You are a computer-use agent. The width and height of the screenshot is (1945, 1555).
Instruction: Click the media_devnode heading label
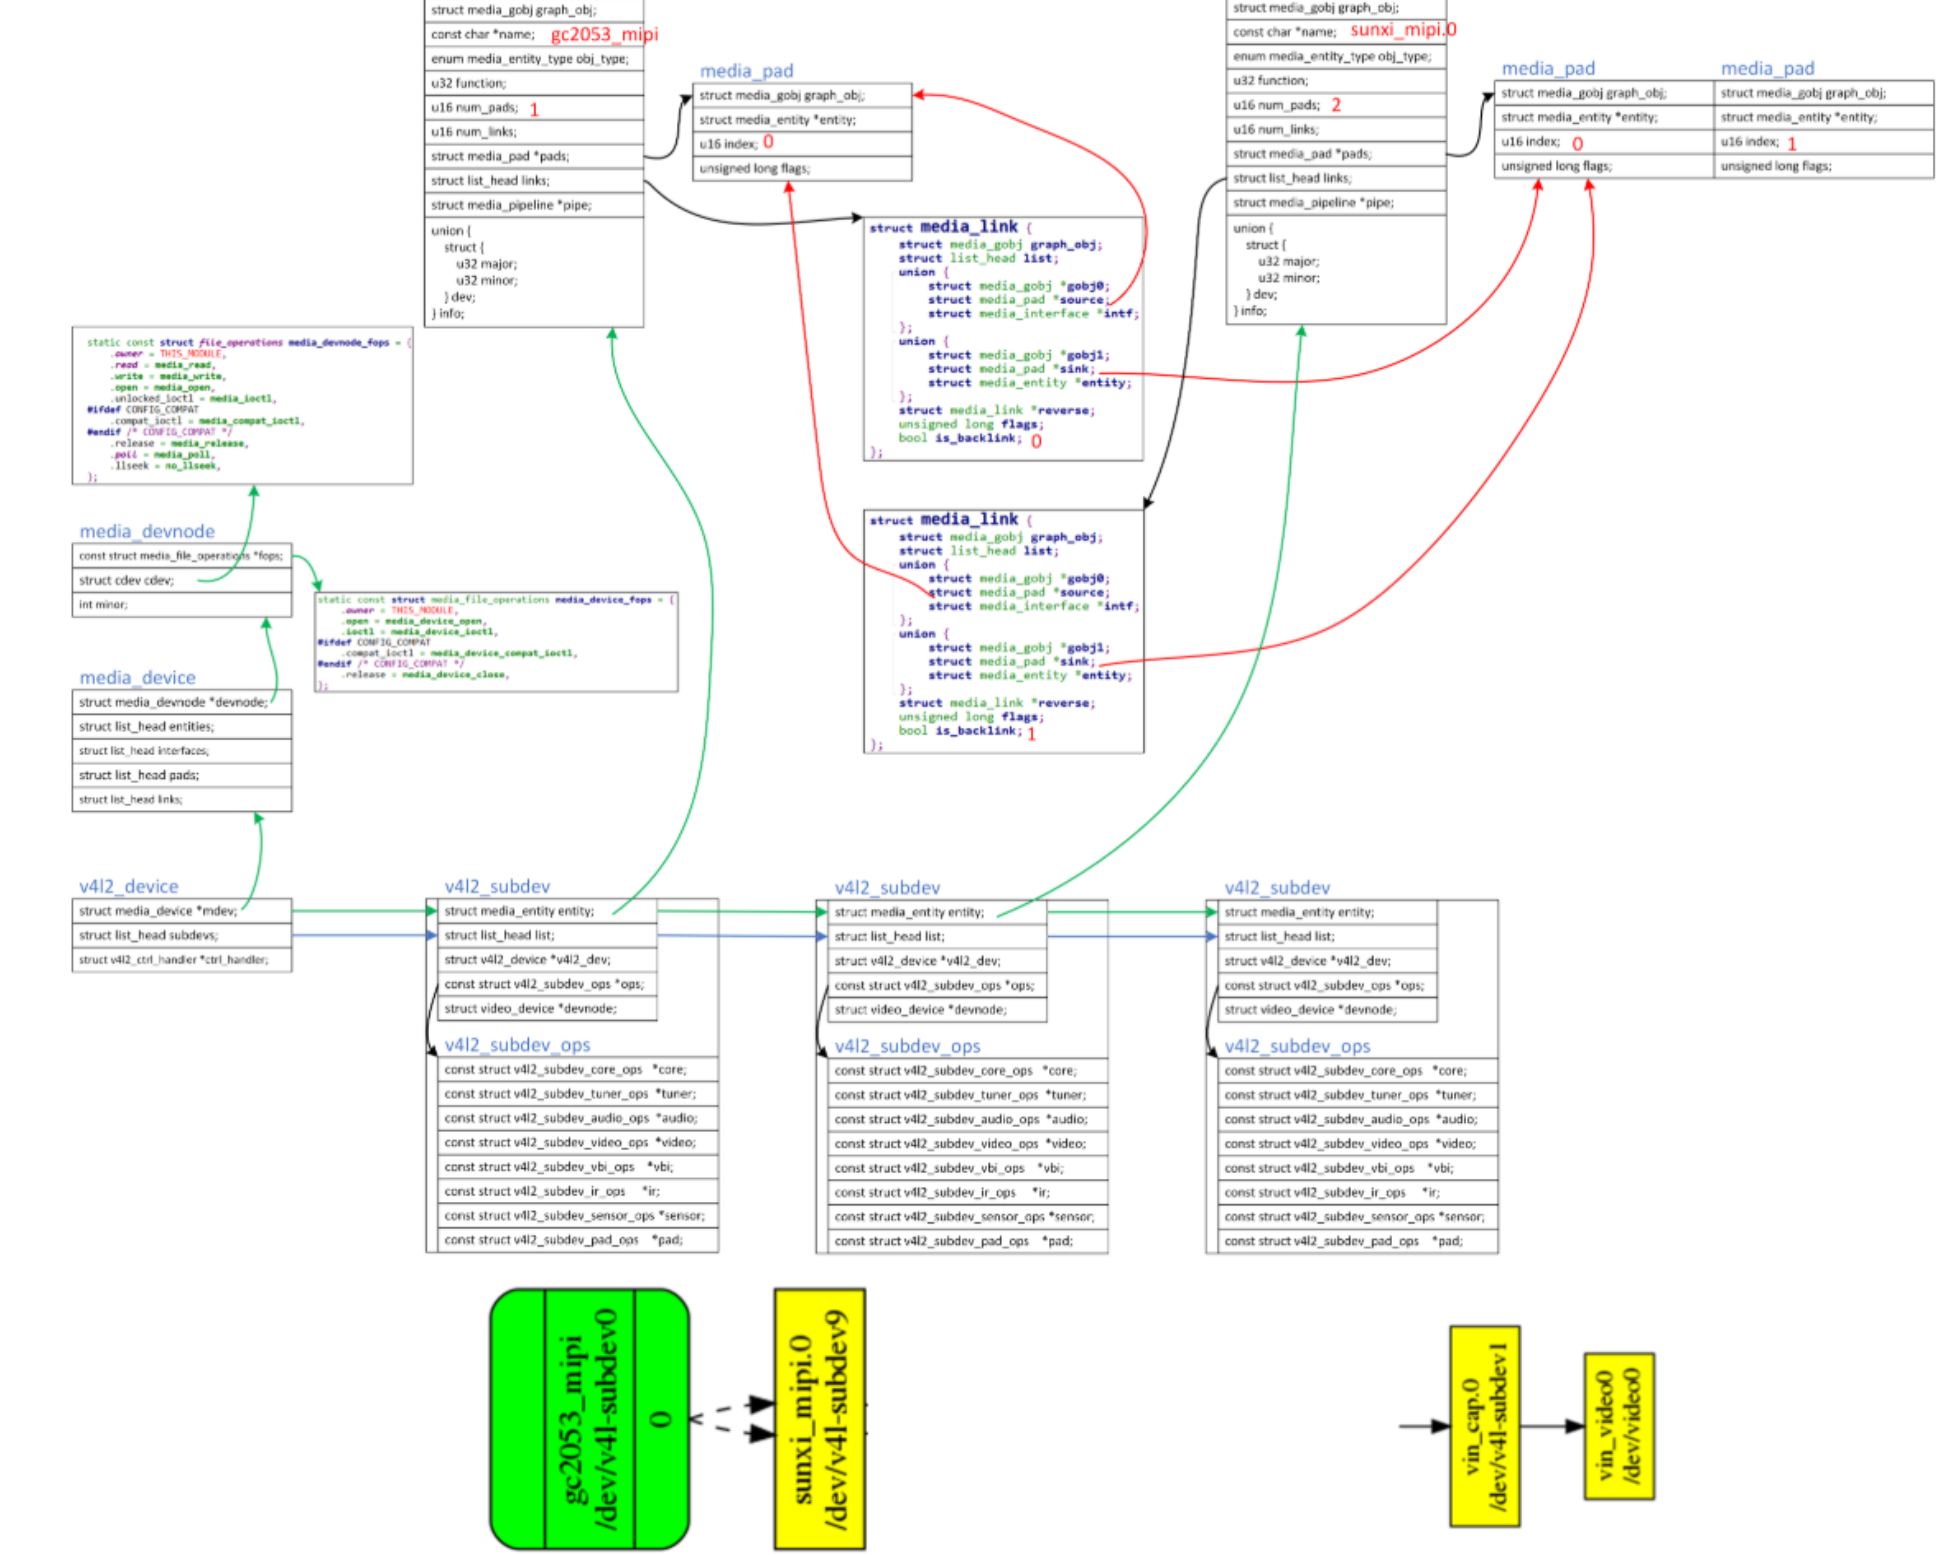147,531
